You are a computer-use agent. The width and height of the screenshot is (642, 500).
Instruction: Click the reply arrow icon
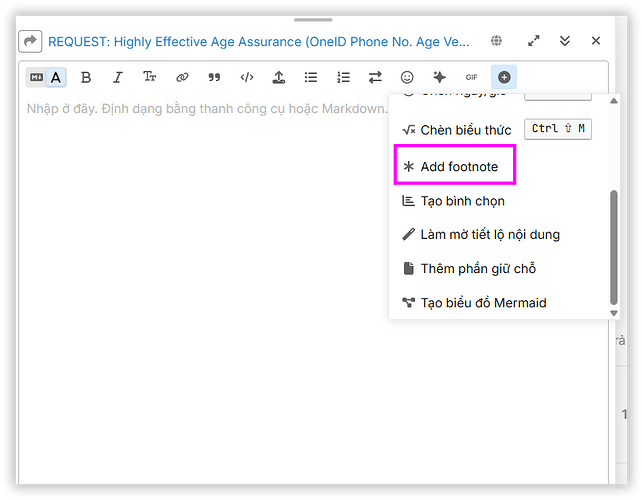30,41
